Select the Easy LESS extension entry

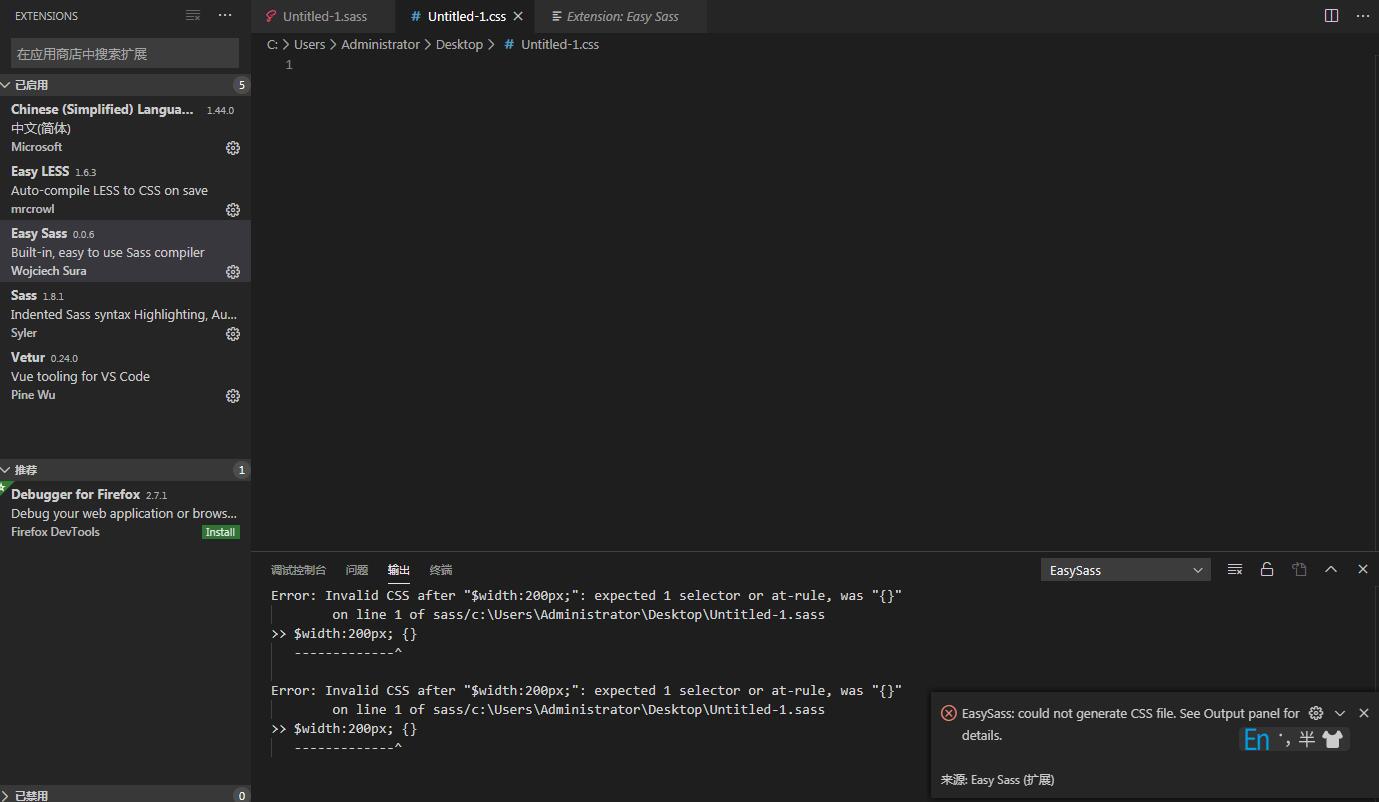click(125, 190)
